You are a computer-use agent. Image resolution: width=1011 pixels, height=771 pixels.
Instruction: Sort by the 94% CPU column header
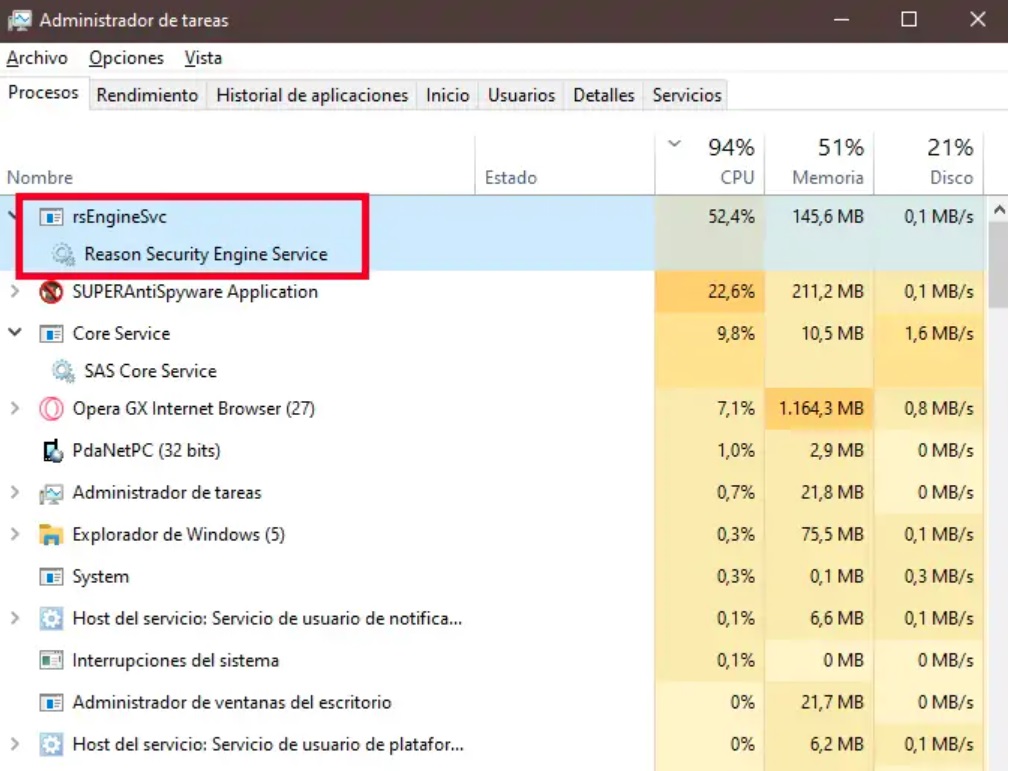click(710, 164)
